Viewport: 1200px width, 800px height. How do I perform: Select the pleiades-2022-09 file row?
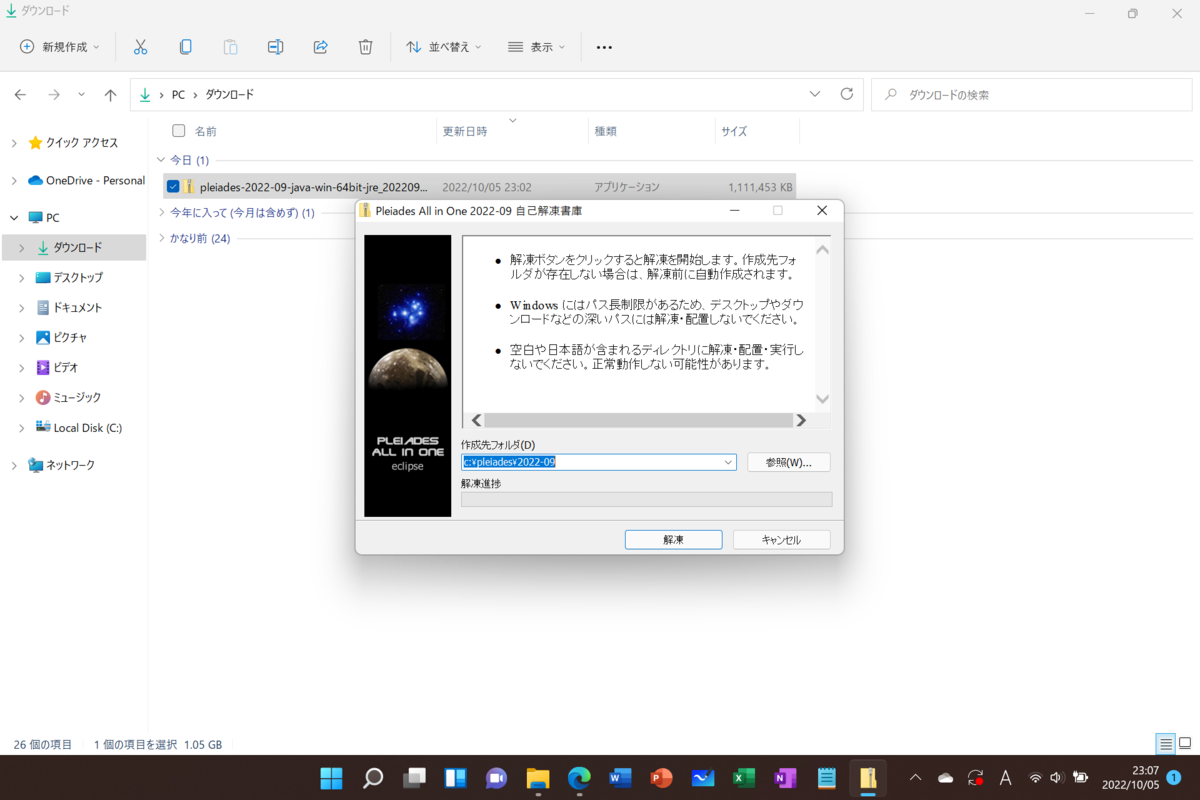click(479, 186)
